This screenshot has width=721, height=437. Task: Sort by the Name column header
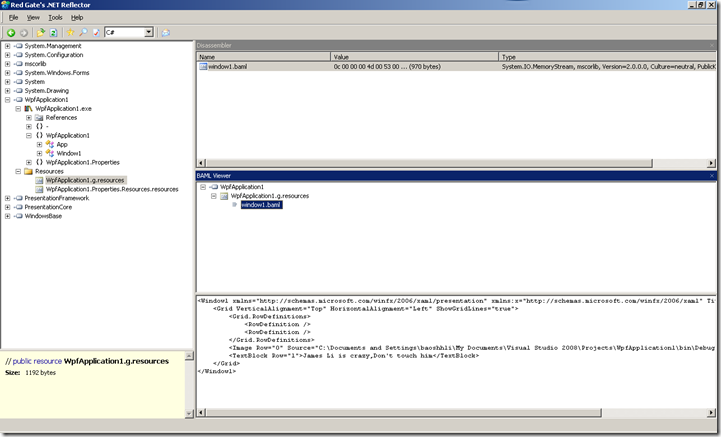(263, 57)
